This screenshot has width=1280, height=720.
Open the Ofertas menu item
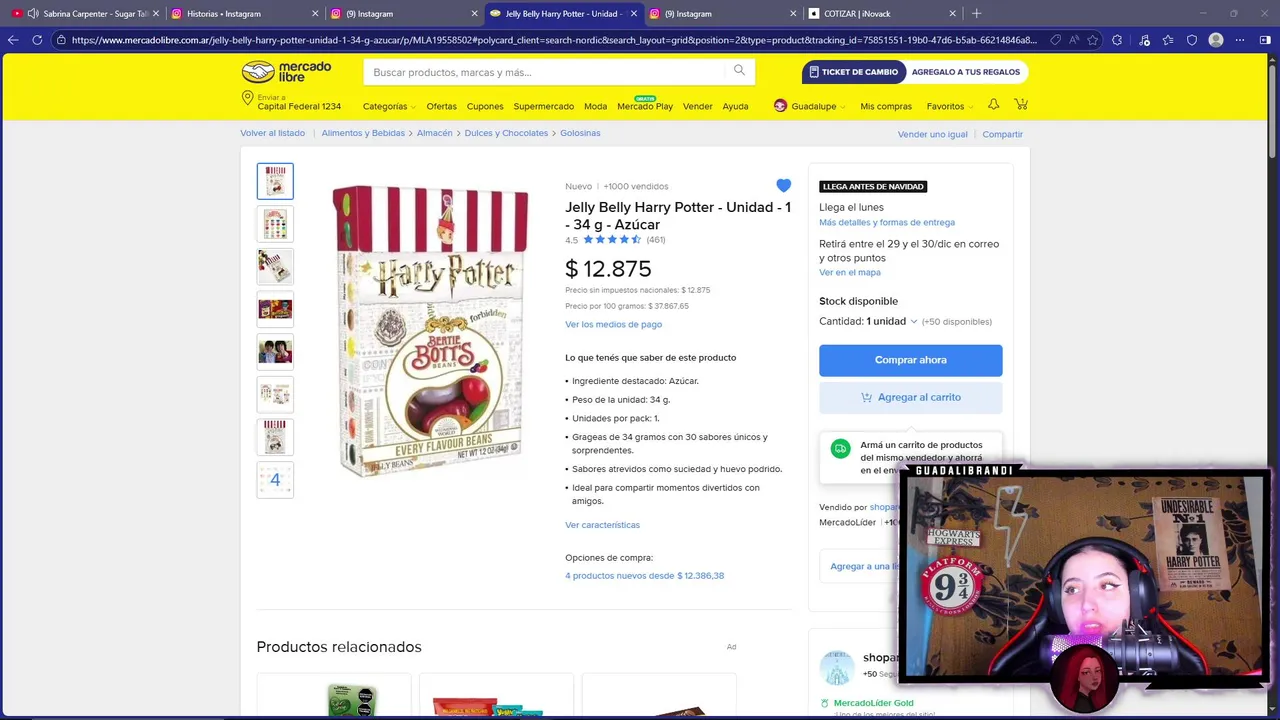coord(441,106)
